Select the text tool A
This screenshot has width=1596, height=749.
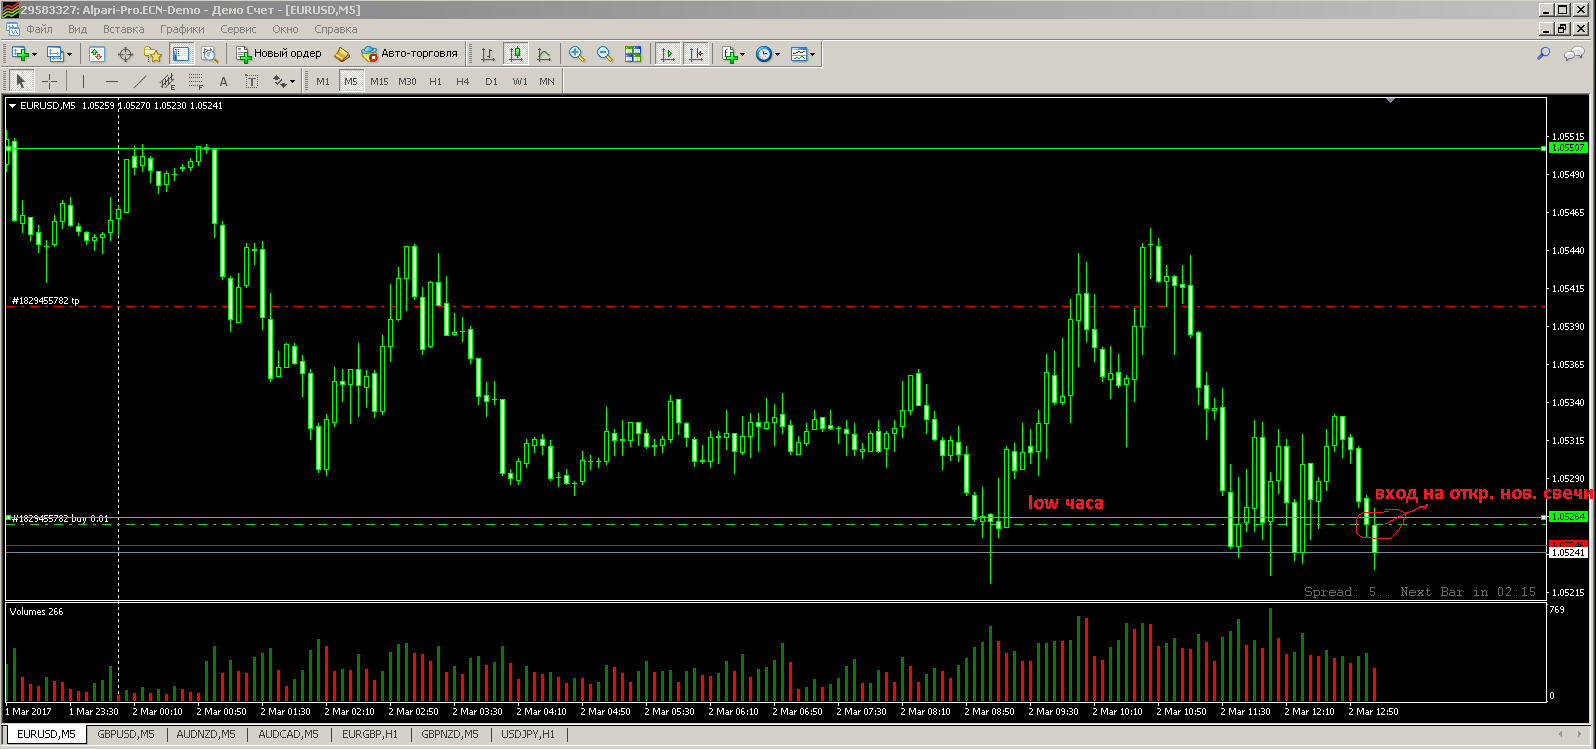coord(223,81)
